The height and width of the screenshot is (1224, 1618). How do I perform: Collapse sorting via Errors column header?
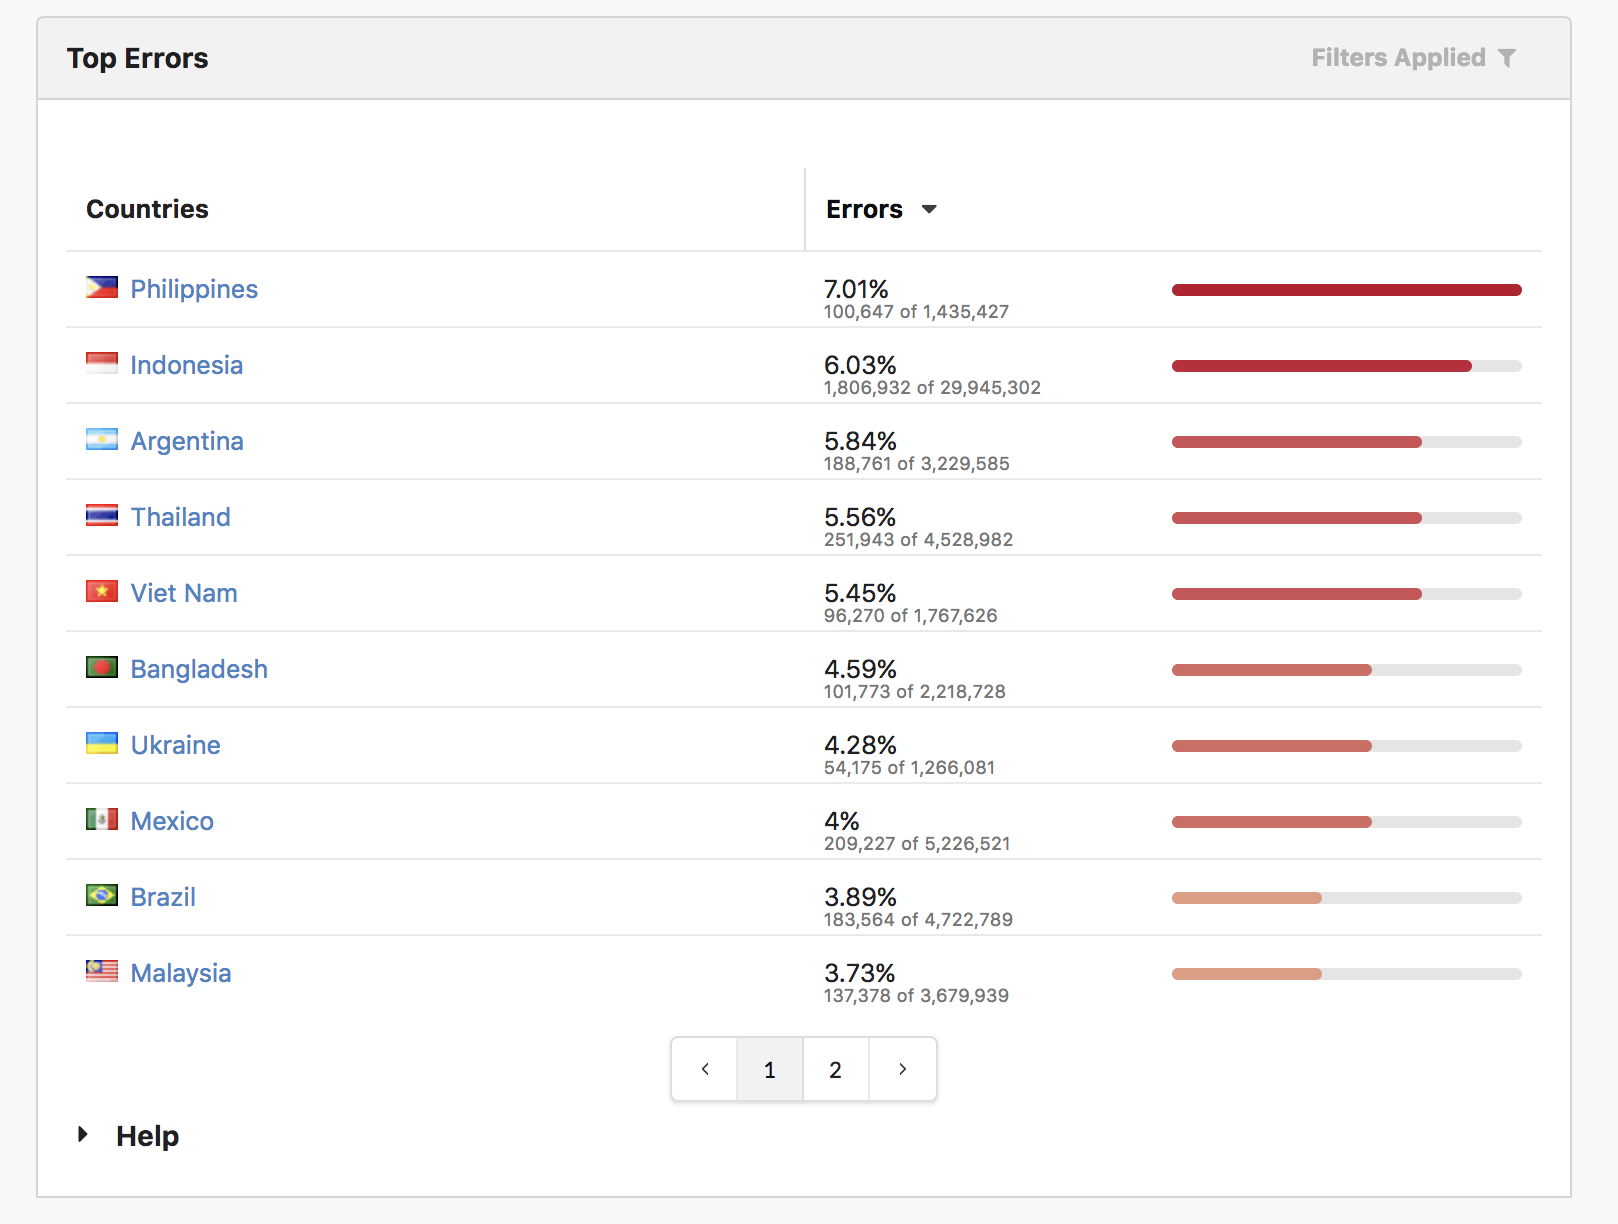click(866, 210)
